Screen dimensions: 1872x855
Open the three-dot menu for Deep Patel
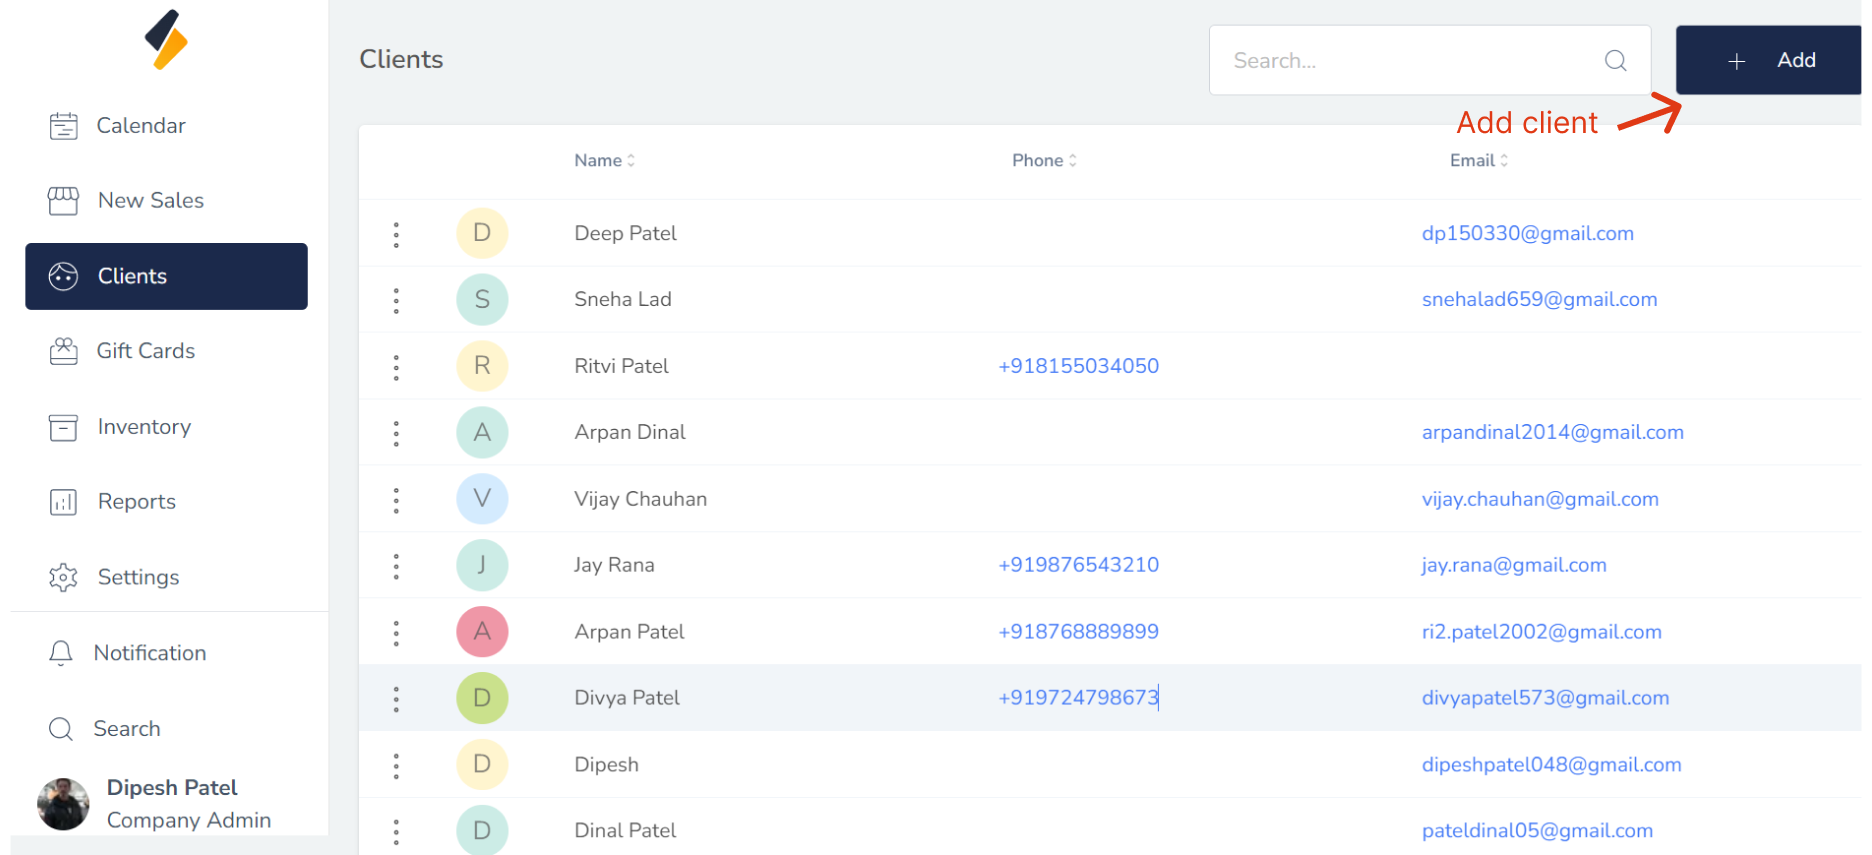click(396, 234)
